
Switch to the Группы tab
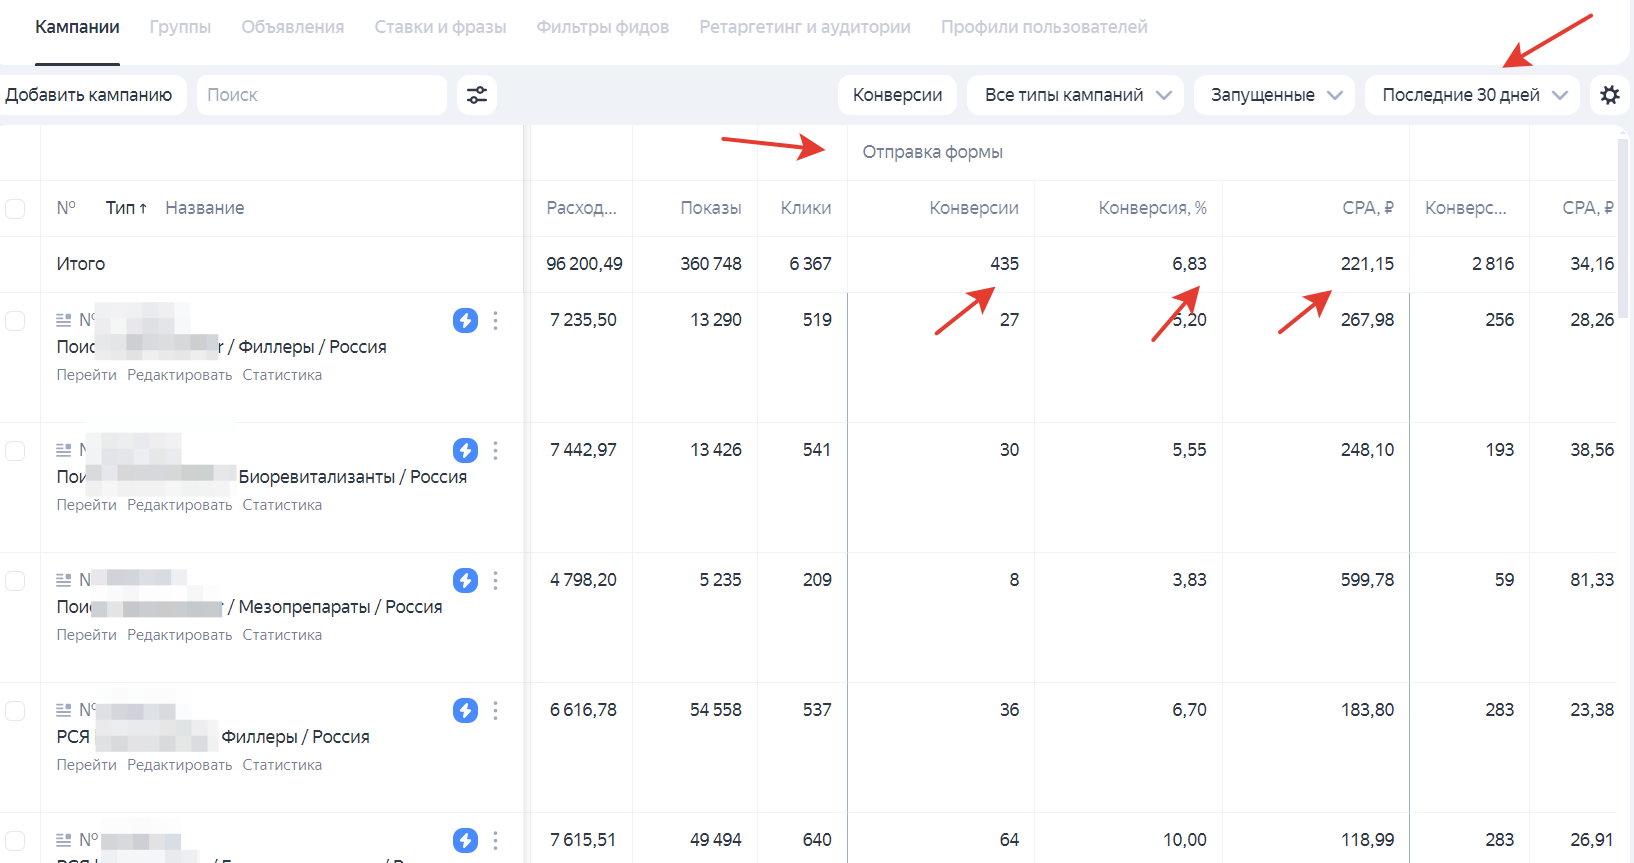tap(180, 27)
